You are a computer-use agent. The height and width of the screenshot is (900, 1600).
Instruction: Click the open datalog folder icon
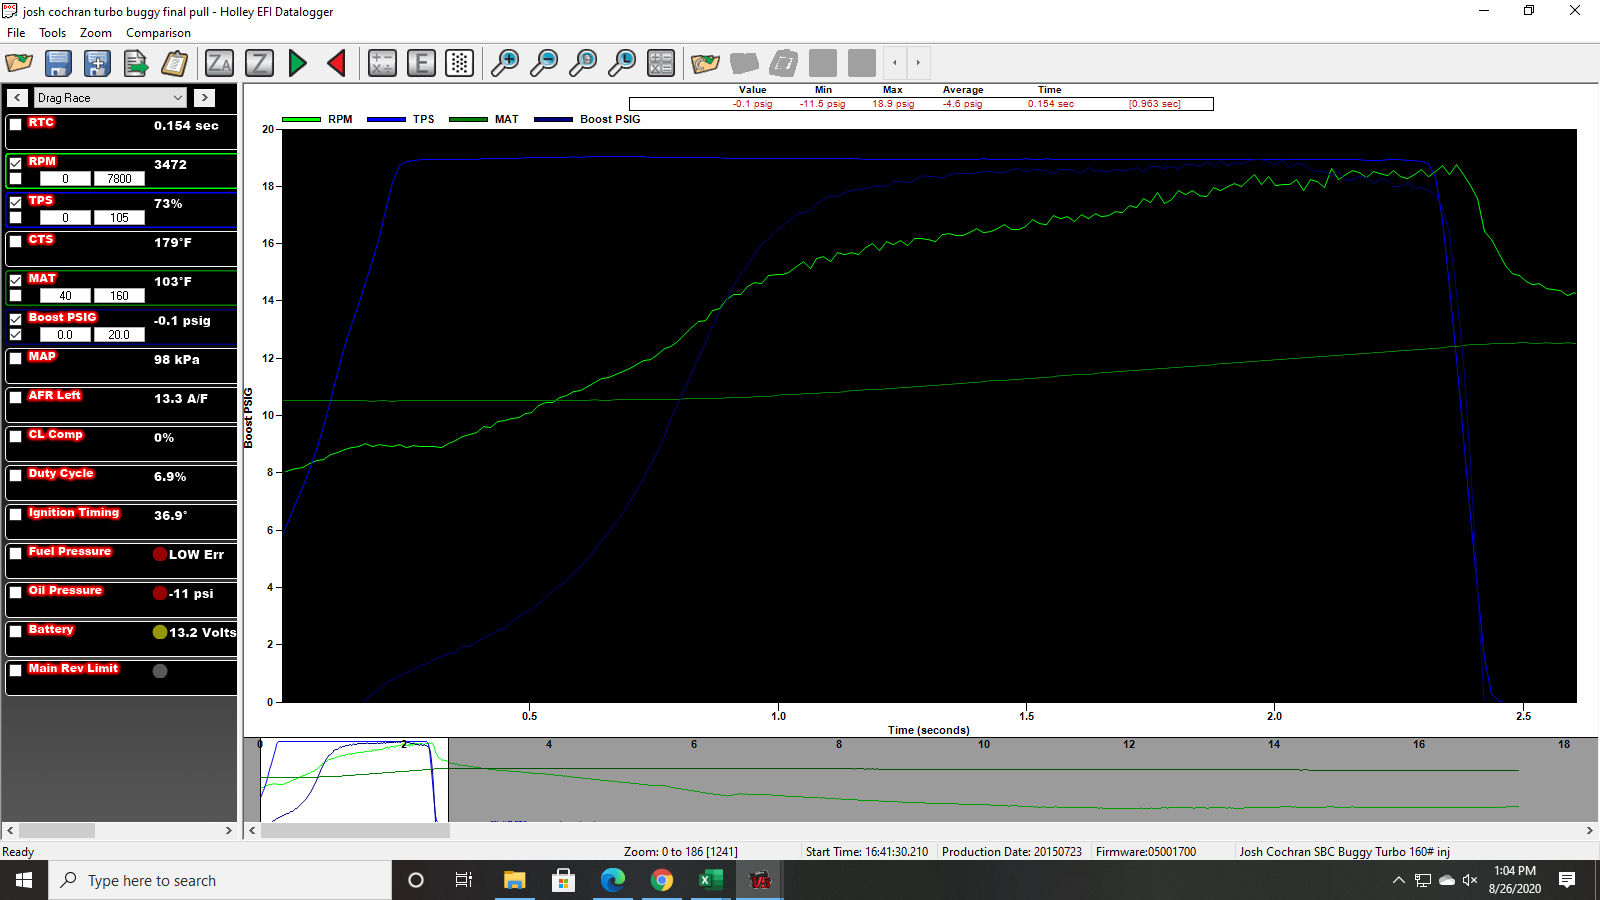pos(19,63)
